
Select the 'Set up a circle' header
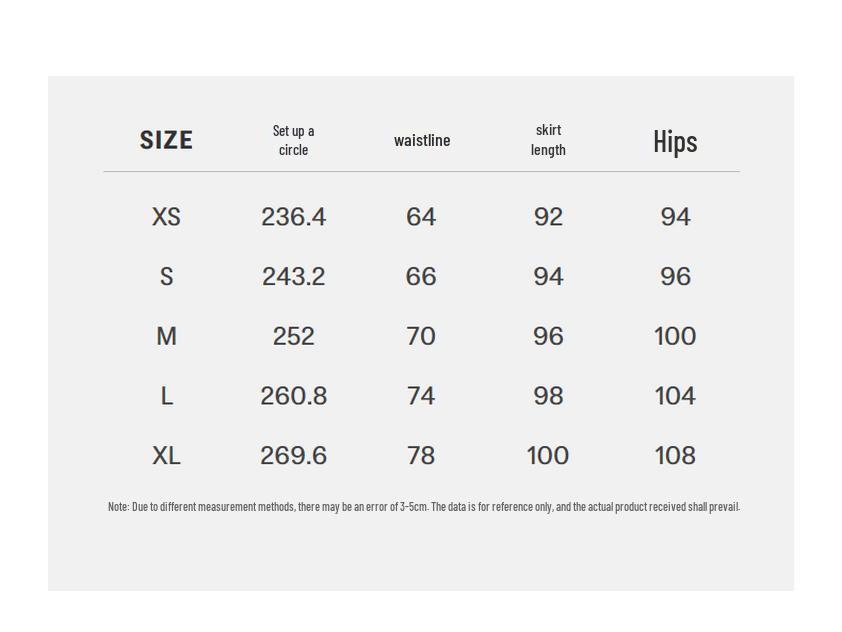293,140
